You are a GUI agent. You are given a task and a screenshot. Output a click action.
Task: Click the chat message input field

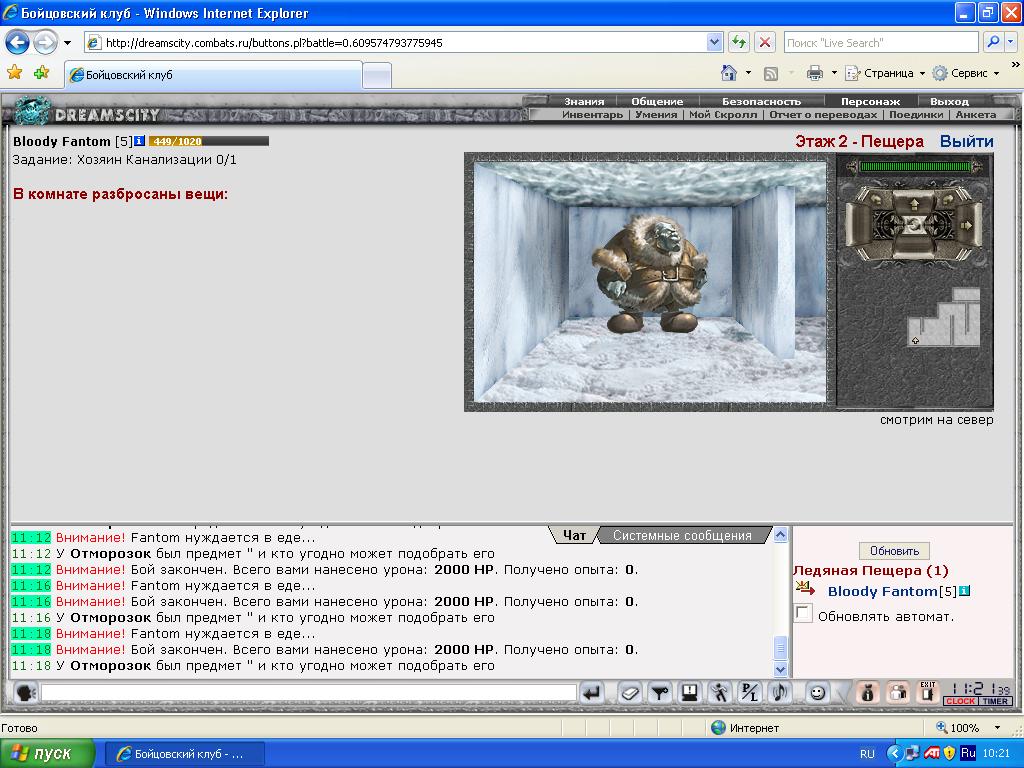click(308, 692)
